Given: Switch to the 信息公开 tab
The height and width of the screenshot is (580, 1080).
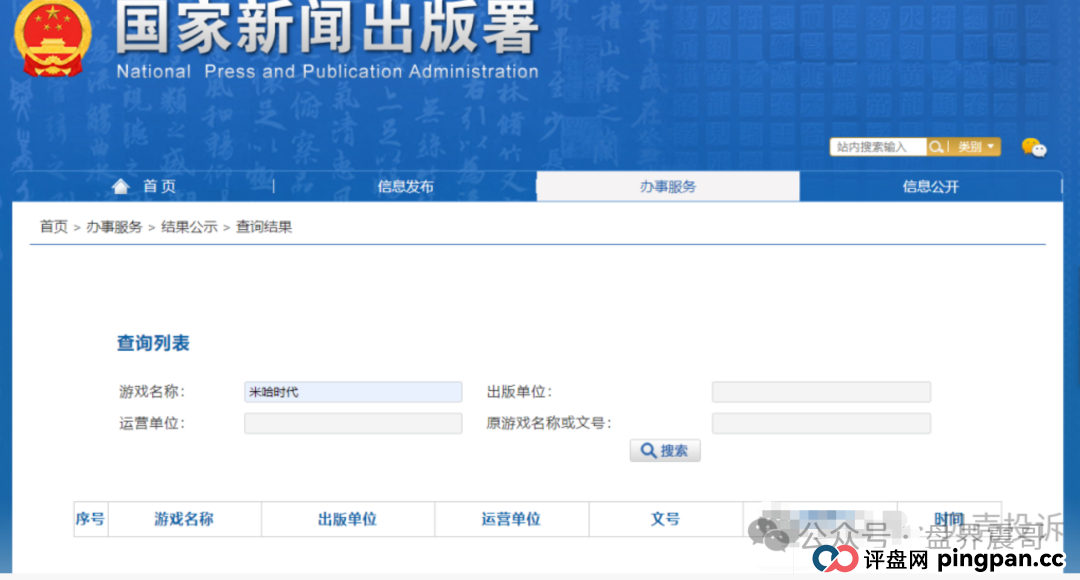Looking at the screenshot, I should (x=930, y=186).
